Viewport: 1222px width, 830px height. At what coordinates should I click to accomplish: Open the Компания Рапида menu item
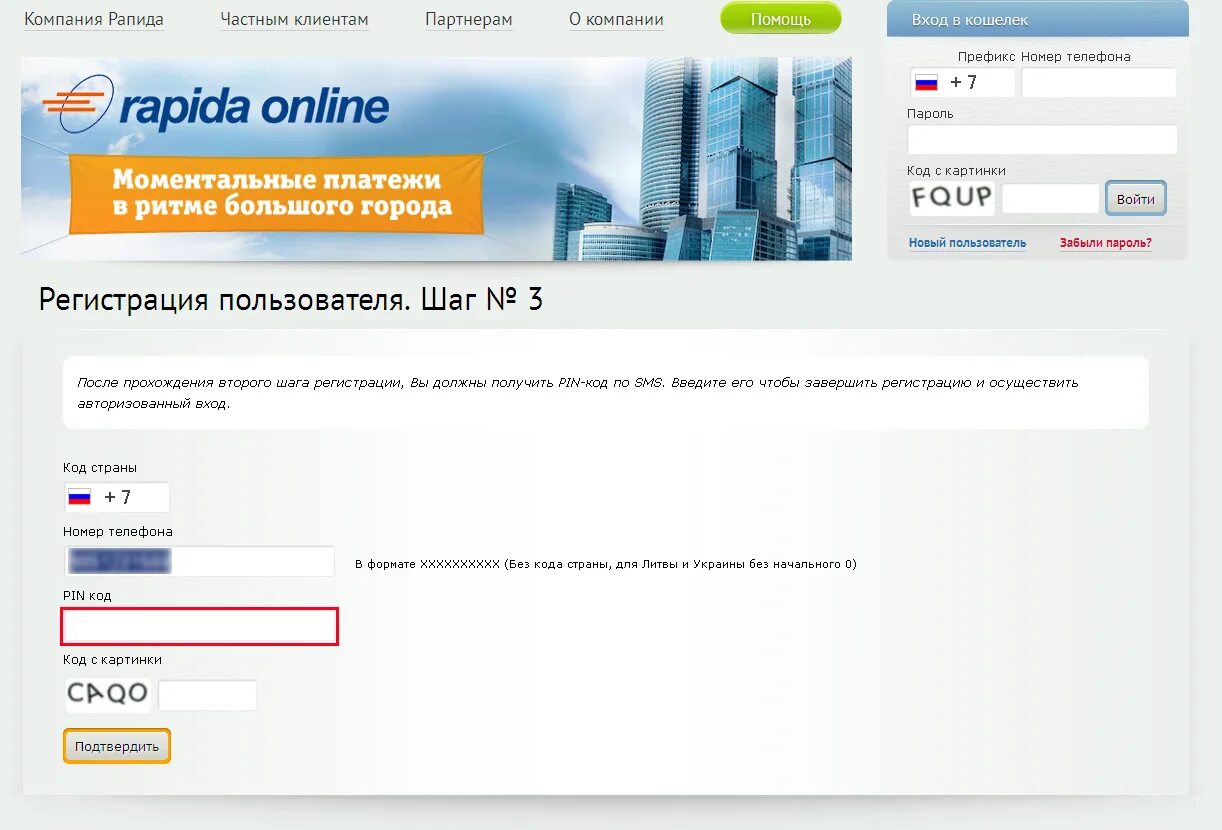coord(94,20)
